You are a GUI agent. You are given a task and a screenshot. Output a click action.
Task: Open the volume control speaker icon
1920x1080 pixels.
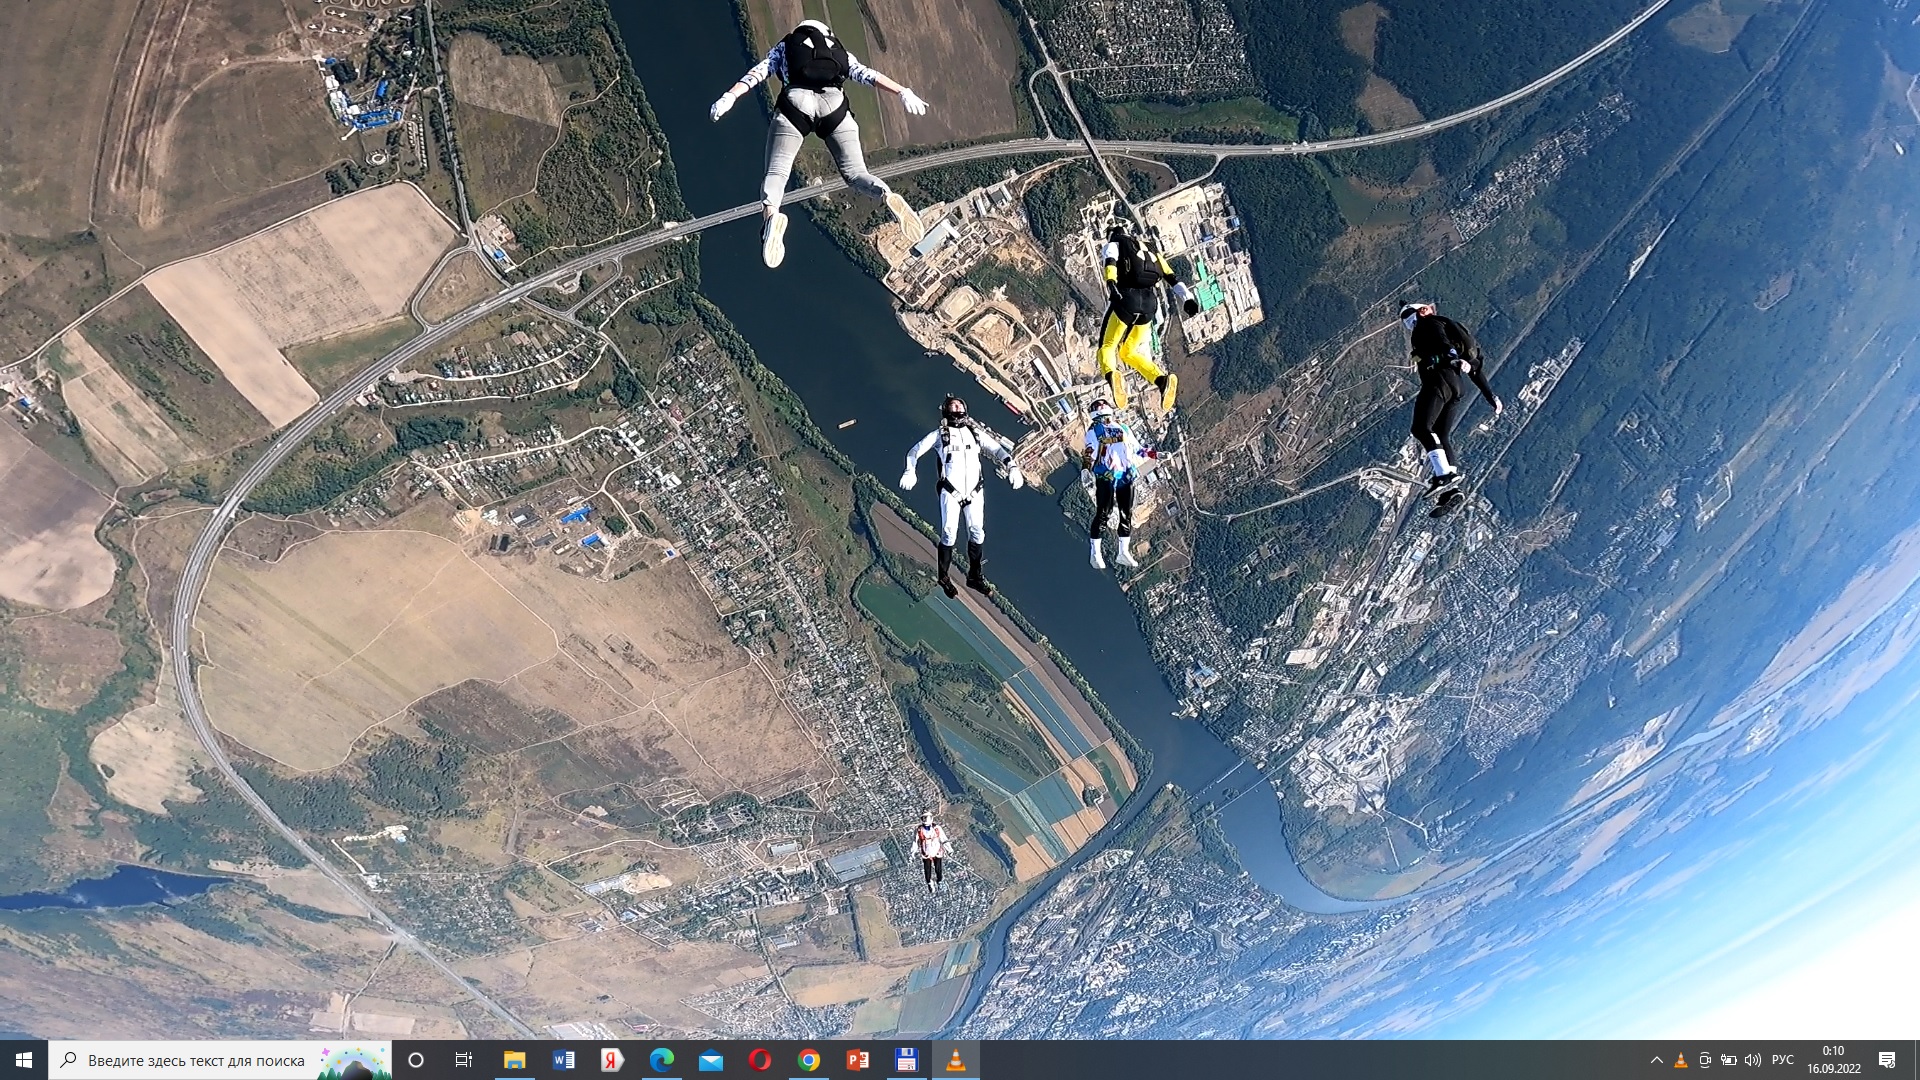[x=1752, y=1060]
